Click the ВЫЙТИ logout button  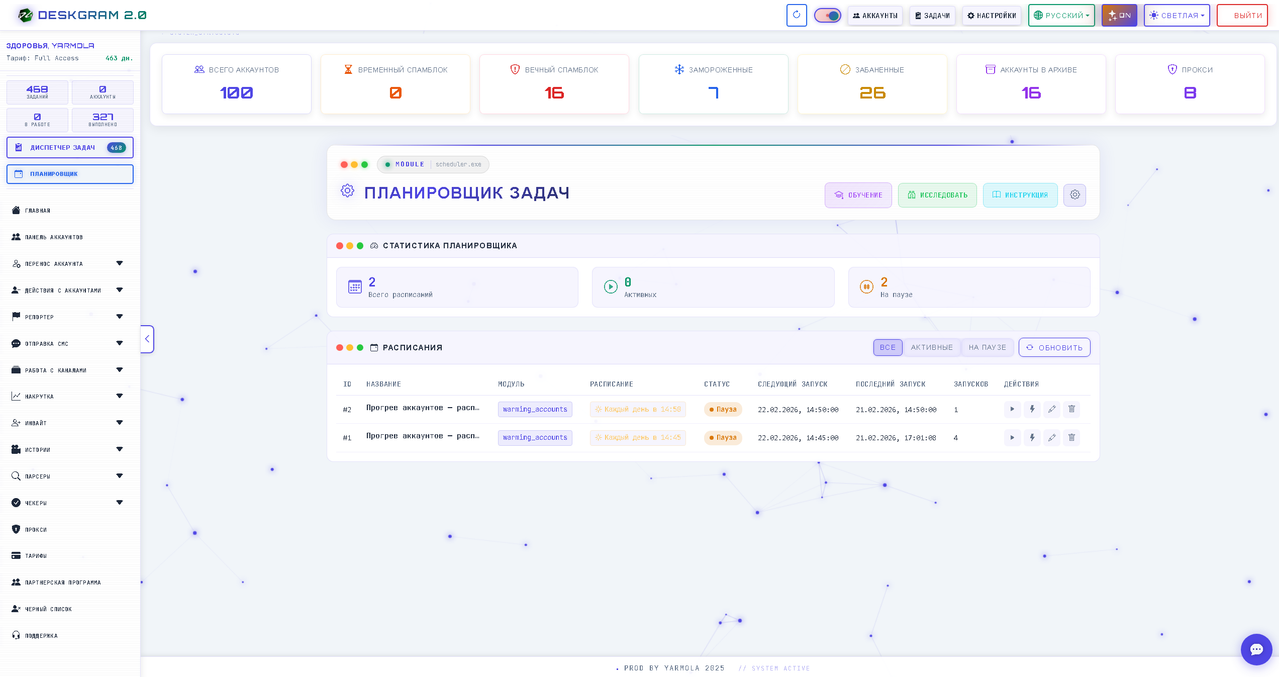click(1242, 15)
